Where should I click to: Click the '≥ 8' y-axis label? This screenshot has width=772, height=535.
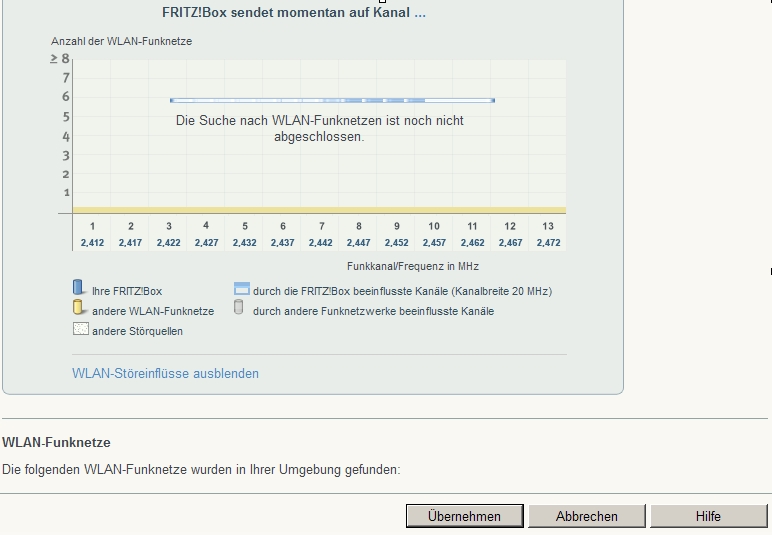[60, 59]
